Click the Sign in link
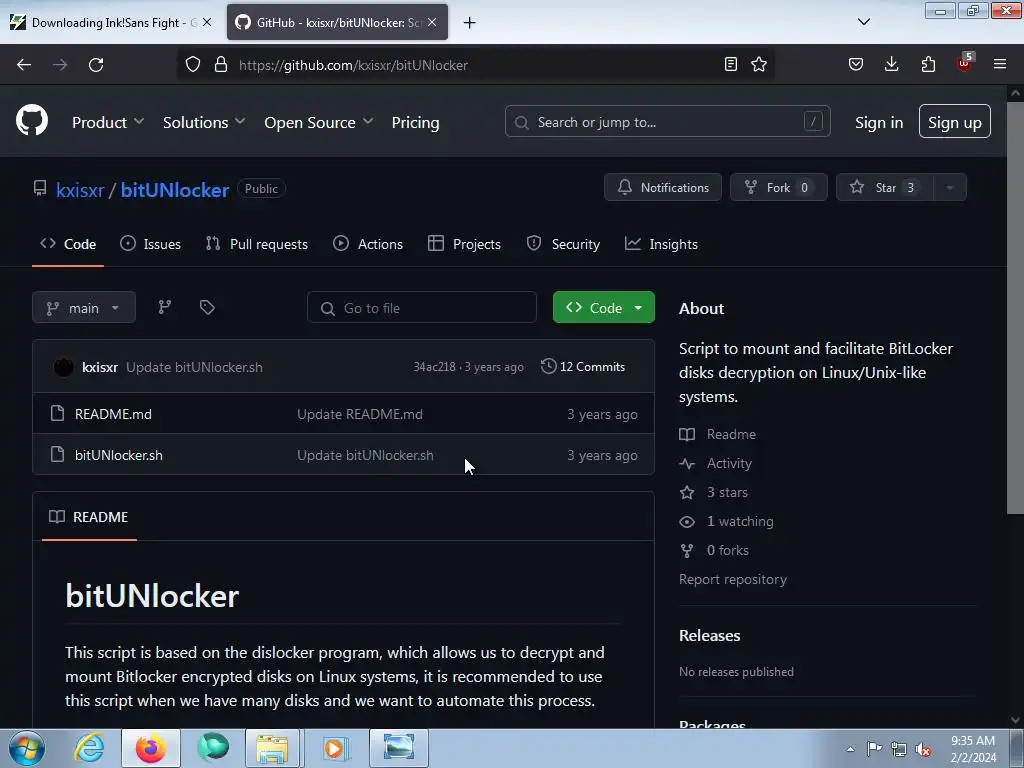The height and width of the screenshot is (768, 1024). click(x=879, y=122)
